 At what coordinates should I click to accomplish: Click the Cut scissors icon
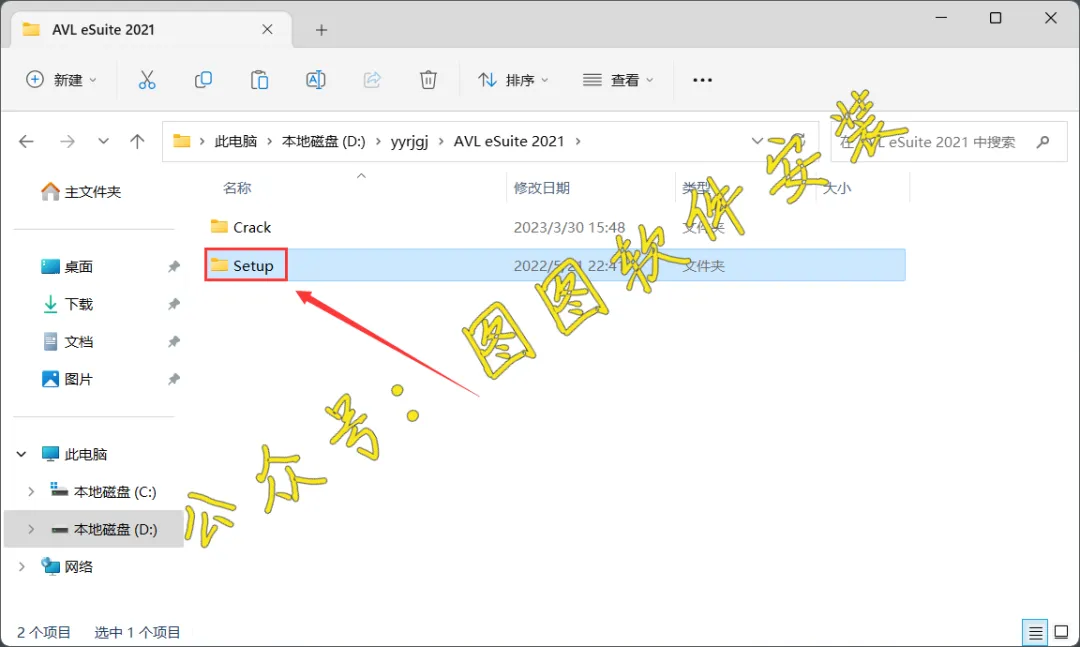point(147,80)
